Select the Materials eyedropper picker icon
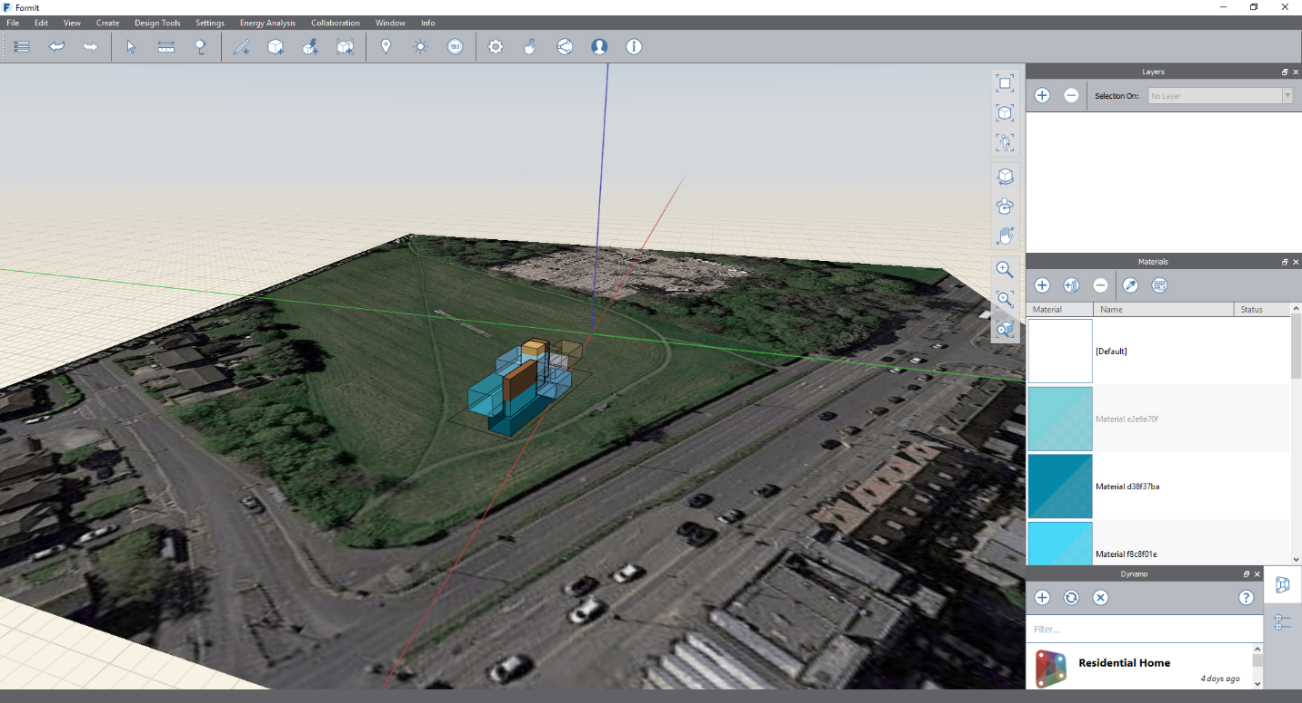 (1129, 285)
